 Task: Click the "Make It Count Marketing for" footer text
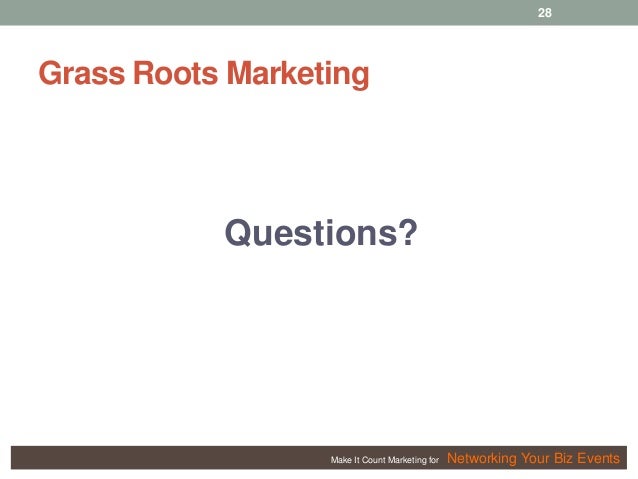click(x=385, y=460)
